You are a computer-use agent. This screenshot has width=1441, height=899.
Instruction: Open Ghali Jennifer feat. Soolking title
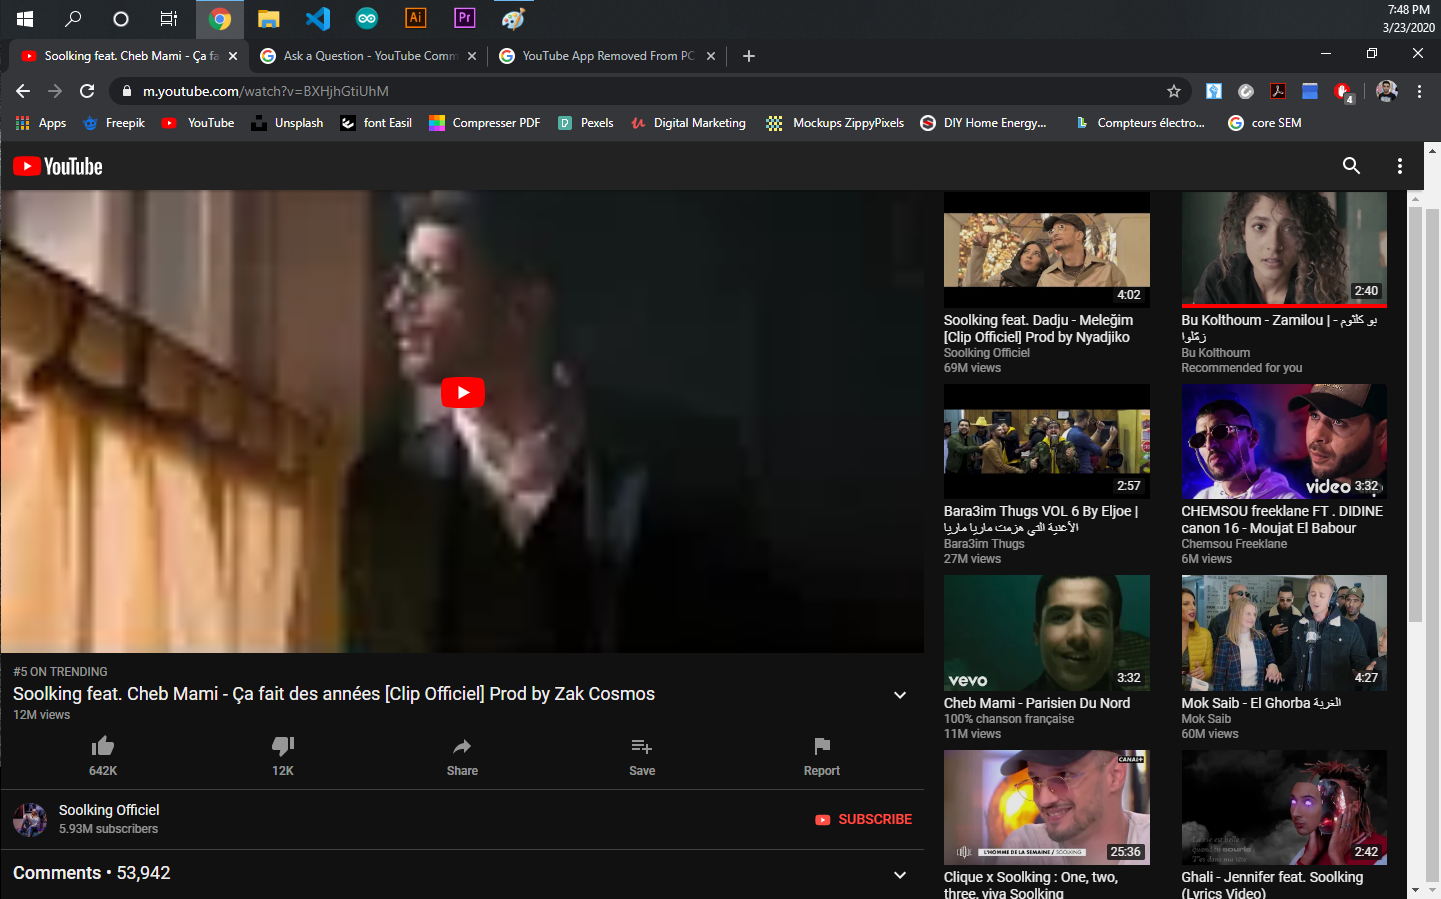coord(1272,885)
